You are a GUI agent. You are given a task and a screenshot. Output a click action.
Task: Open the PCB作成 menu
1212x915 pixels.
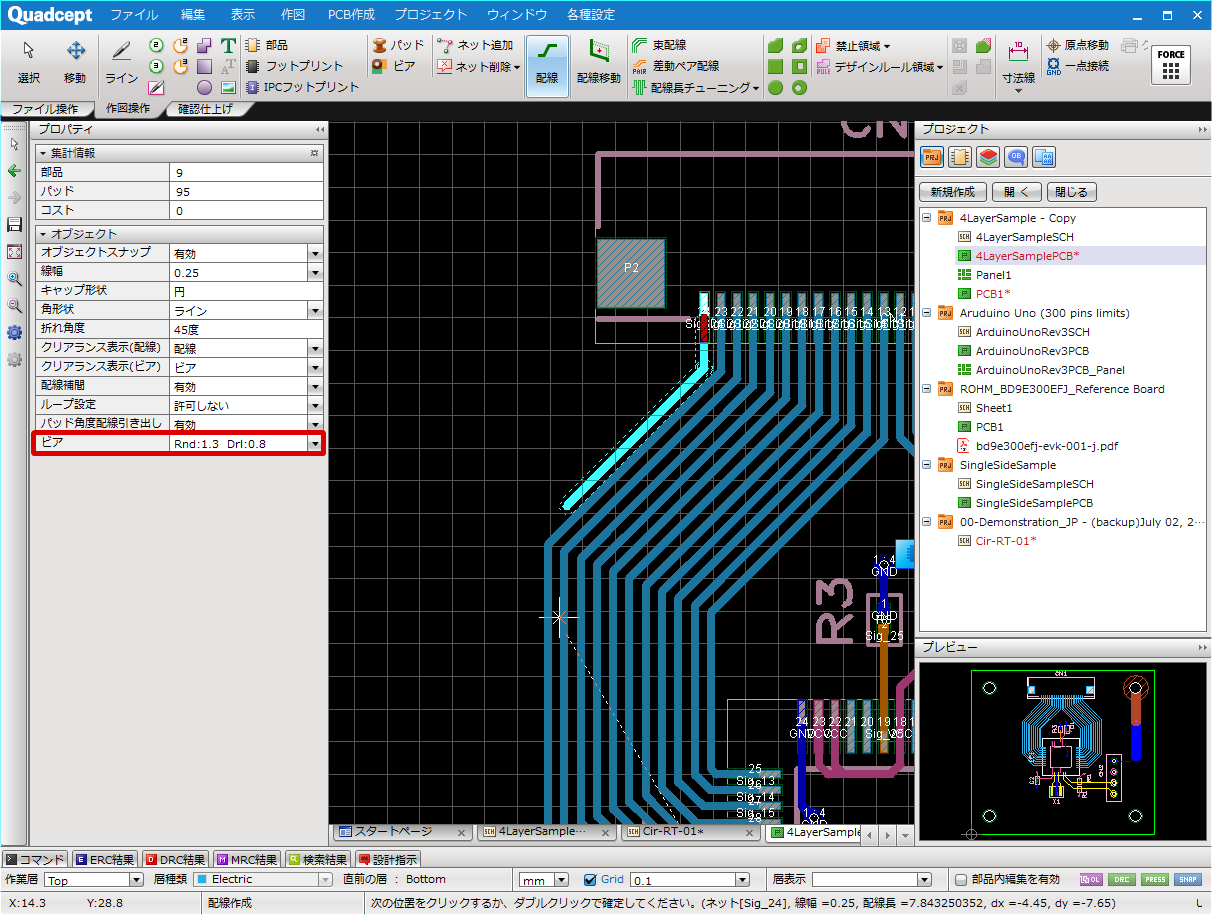click(351, 15)
